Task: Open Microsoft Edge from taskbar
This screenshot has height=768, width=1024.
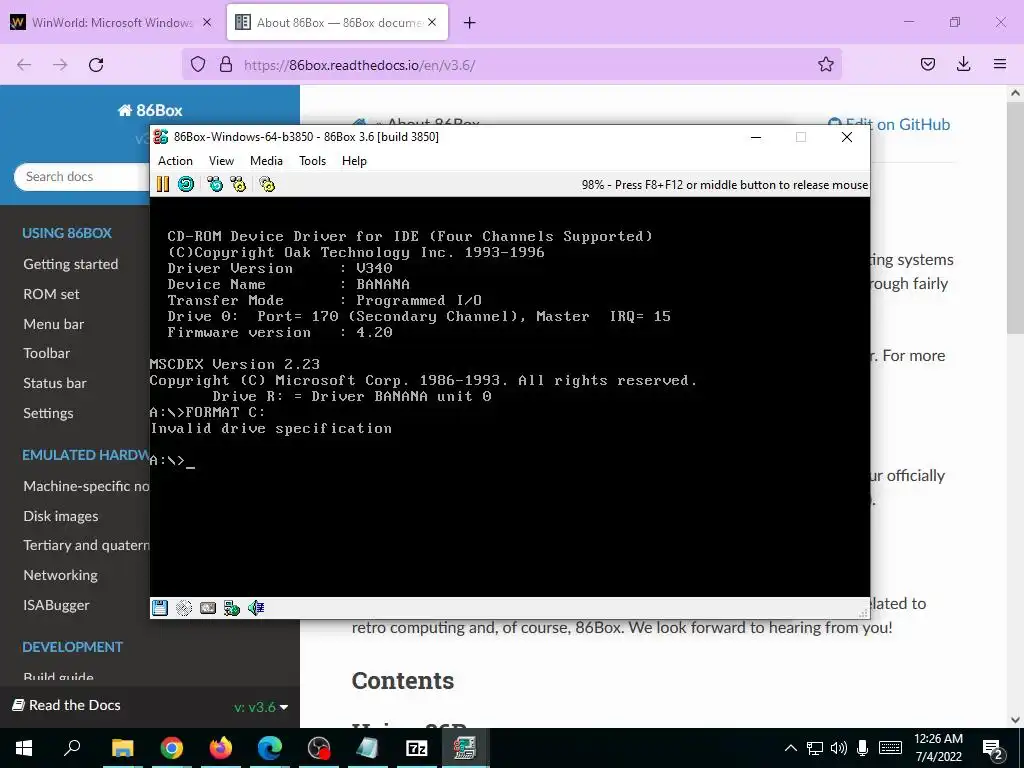Action: tap(269, 748)
